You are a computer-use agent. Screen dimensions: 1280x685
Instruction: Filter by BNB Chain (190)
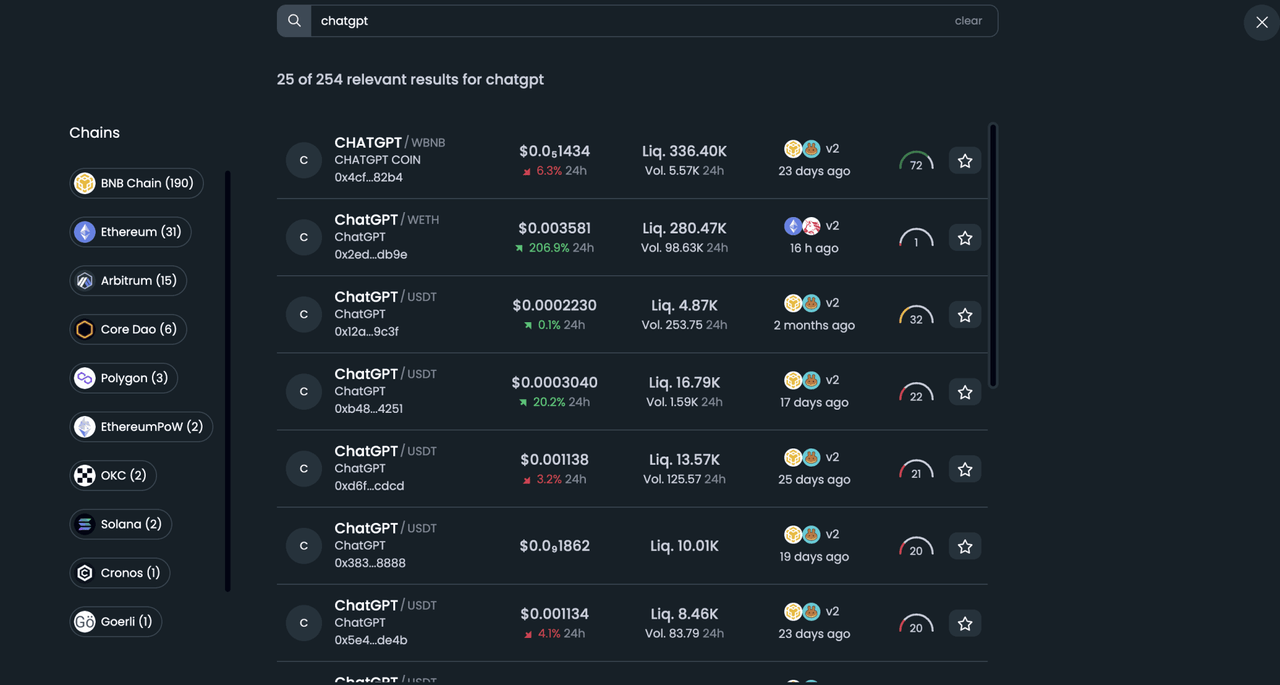[x=136, y=184]
